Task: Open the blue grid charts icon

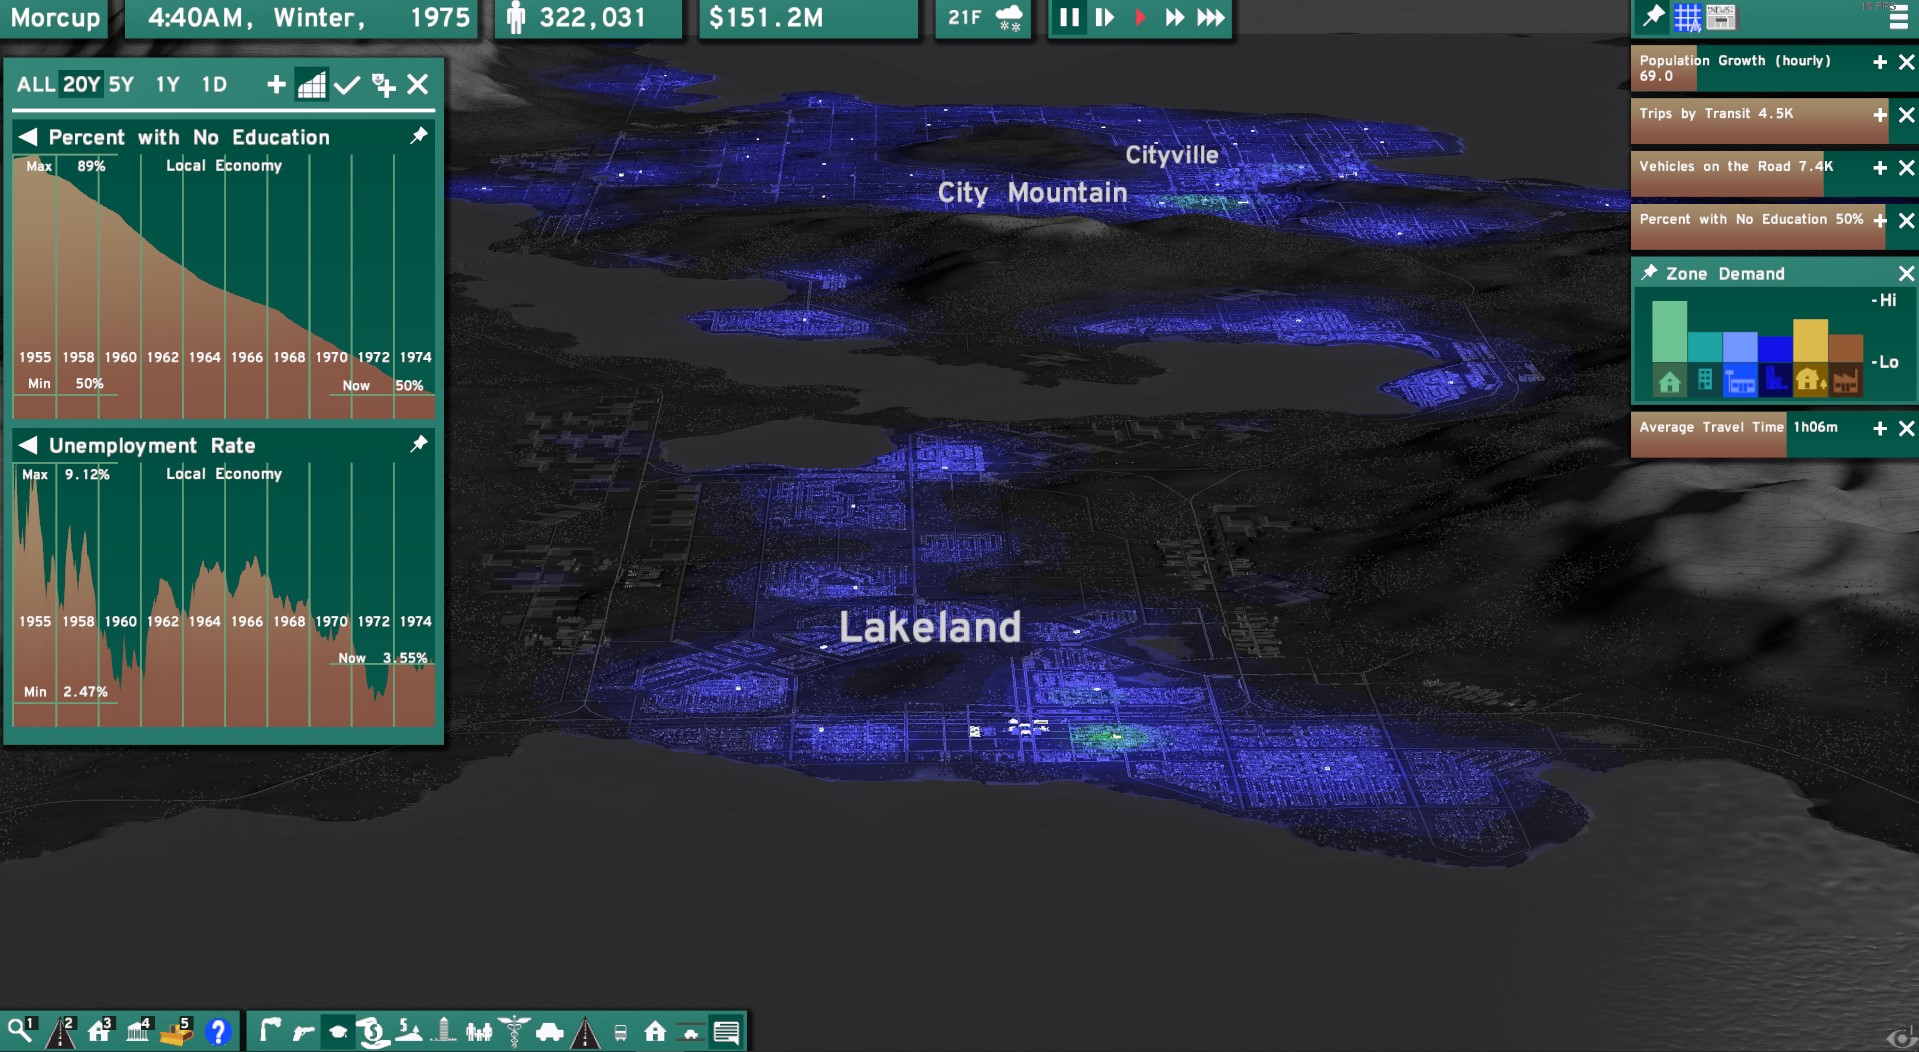Action: point(1687,17)
